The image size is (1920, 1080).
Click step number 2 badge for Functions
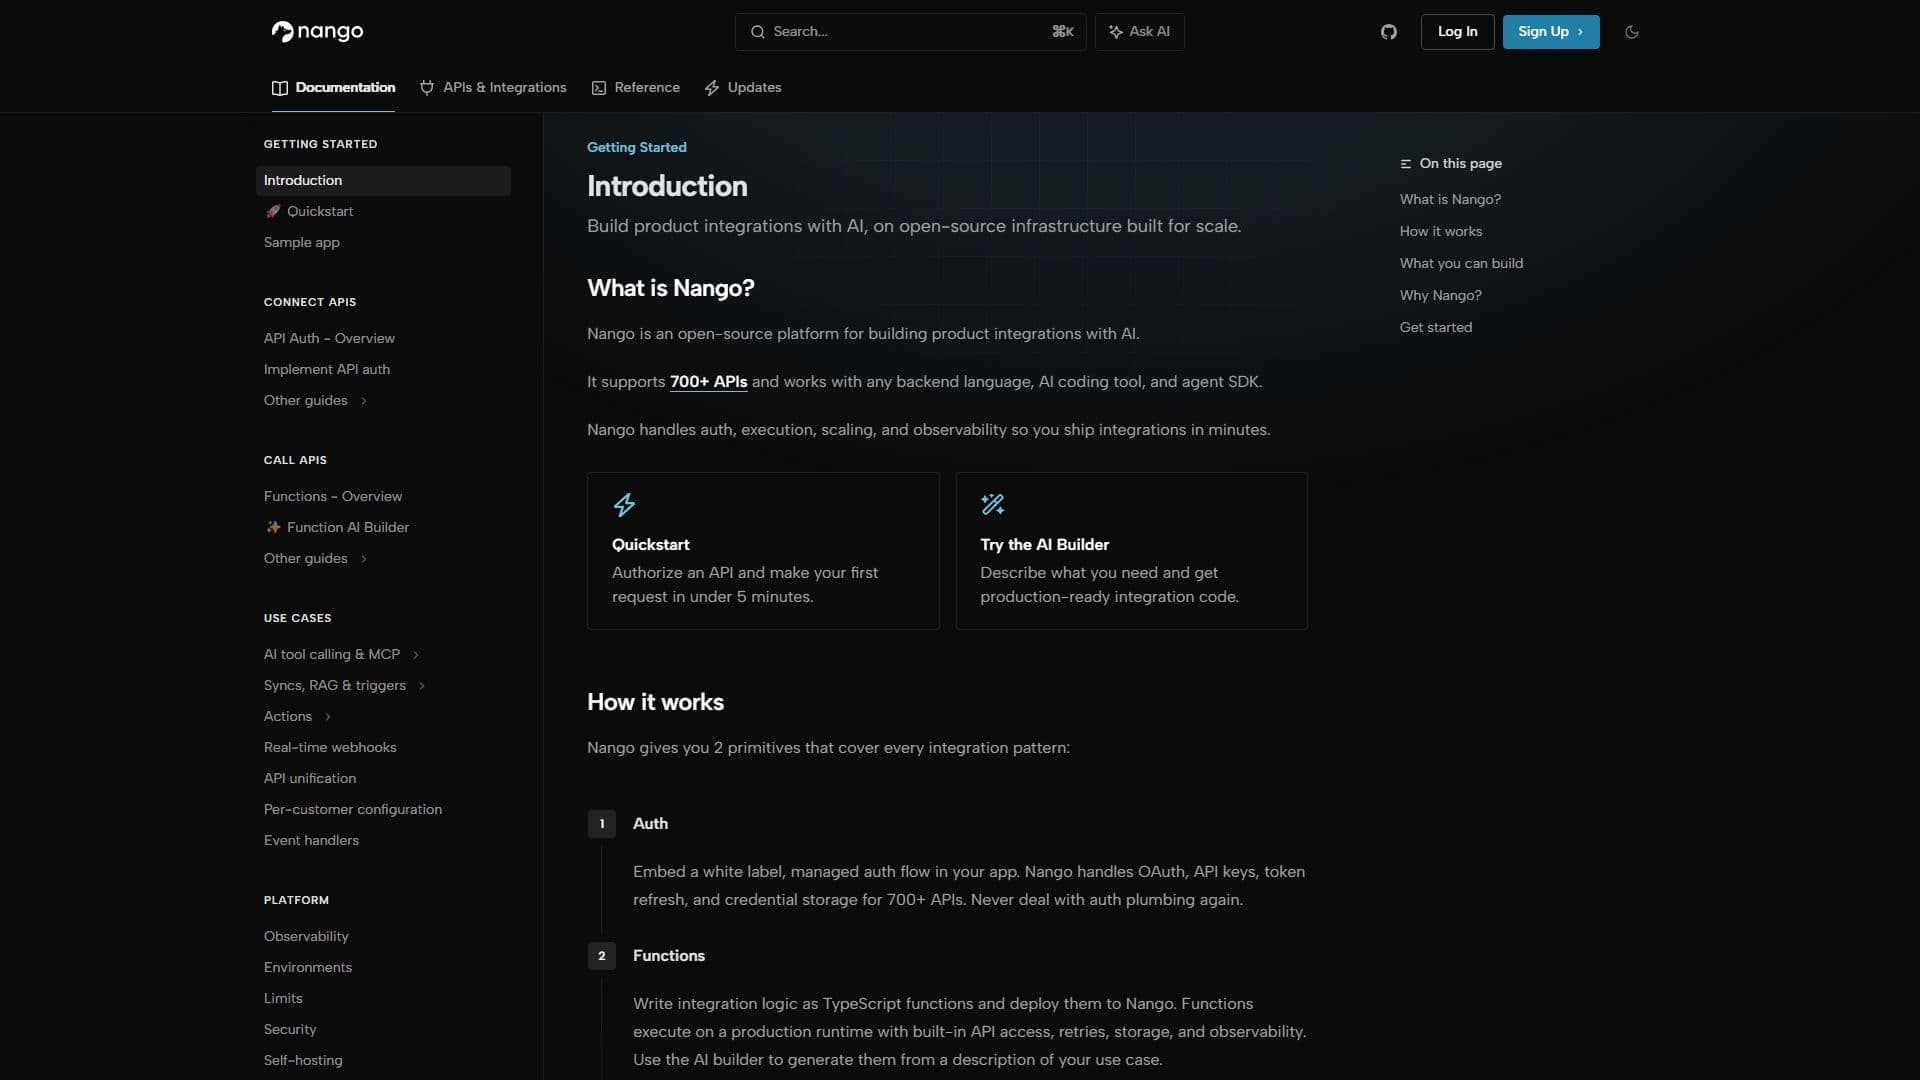point(601,956)
